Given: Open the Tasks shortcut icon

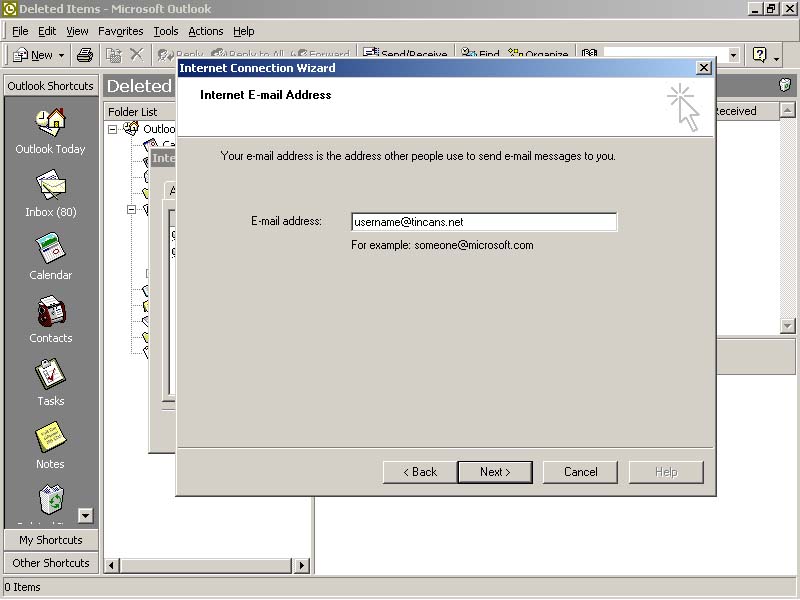Looking at the screenshot, I should click(51, 374).
